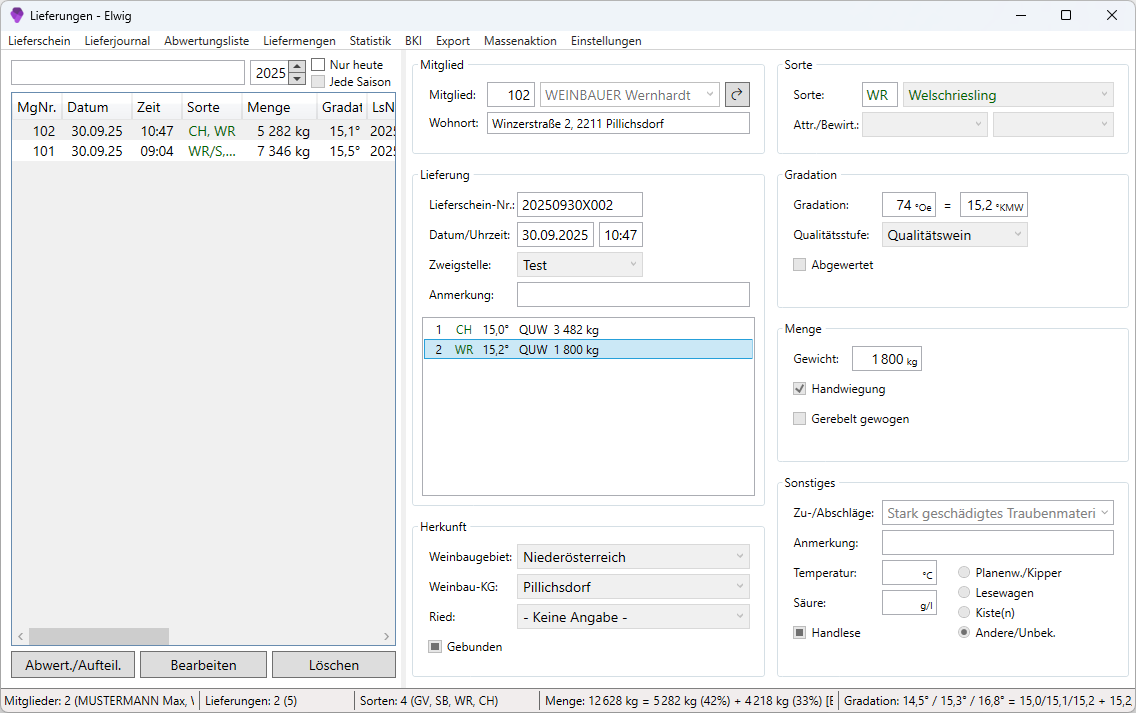The width and height of the screenshot is (1136, 713).
Task: Click the delivery date field 30.09.2025
Action: [556, 235]
